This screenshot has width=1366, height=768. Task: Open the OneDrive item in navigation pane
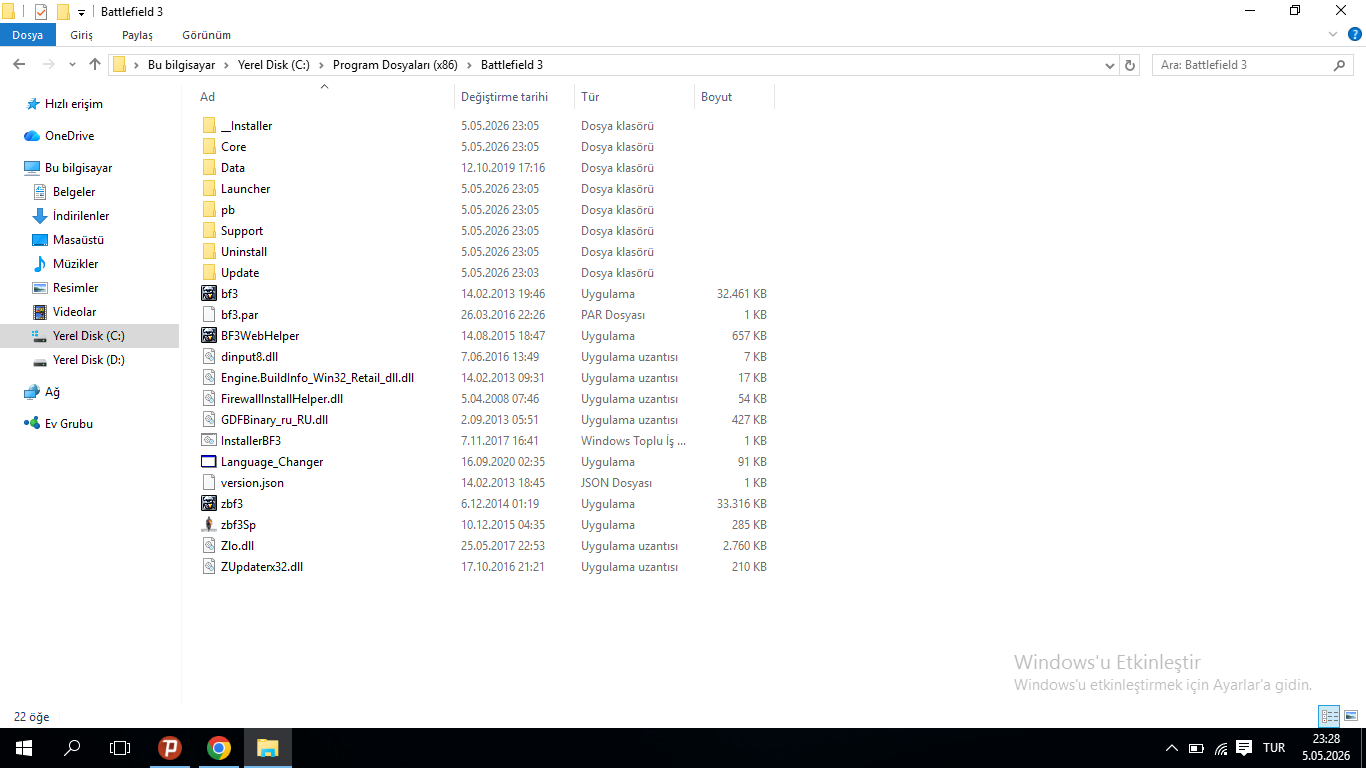(x=69, y=136)
